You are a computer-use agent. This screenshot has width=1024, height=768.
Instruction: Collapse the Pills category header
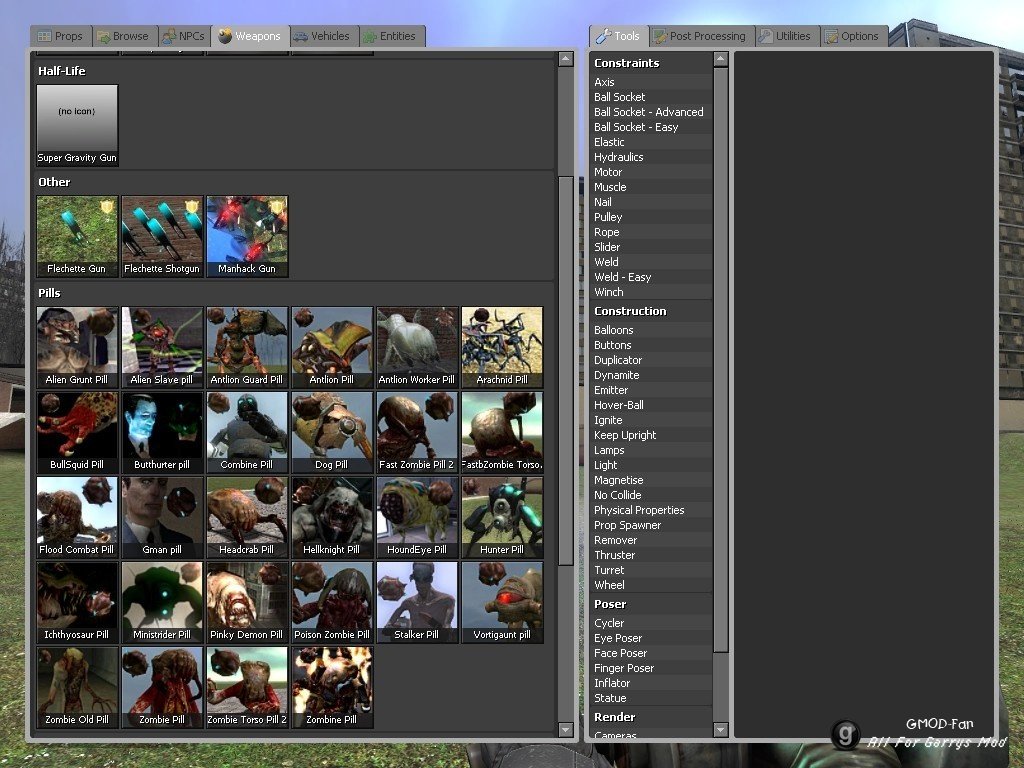(50, 293)
